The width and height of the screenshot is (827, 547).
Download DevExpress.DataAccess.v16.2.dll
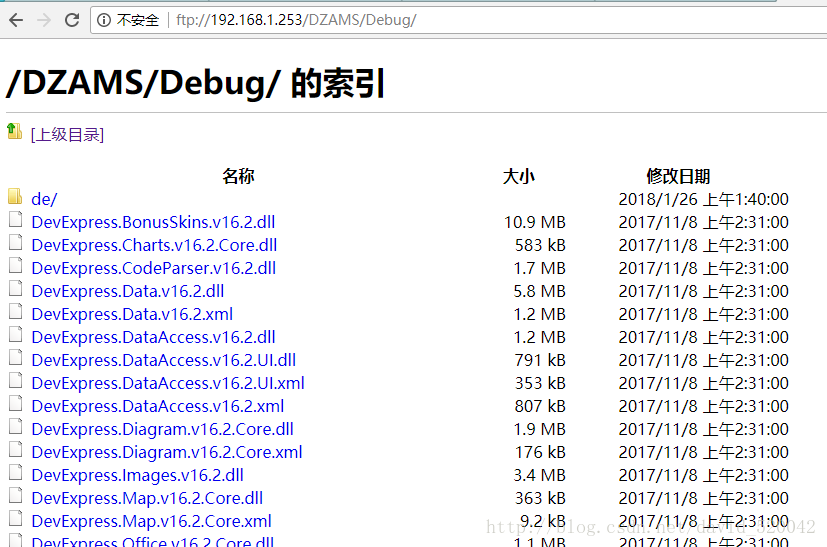click(153, 337)
